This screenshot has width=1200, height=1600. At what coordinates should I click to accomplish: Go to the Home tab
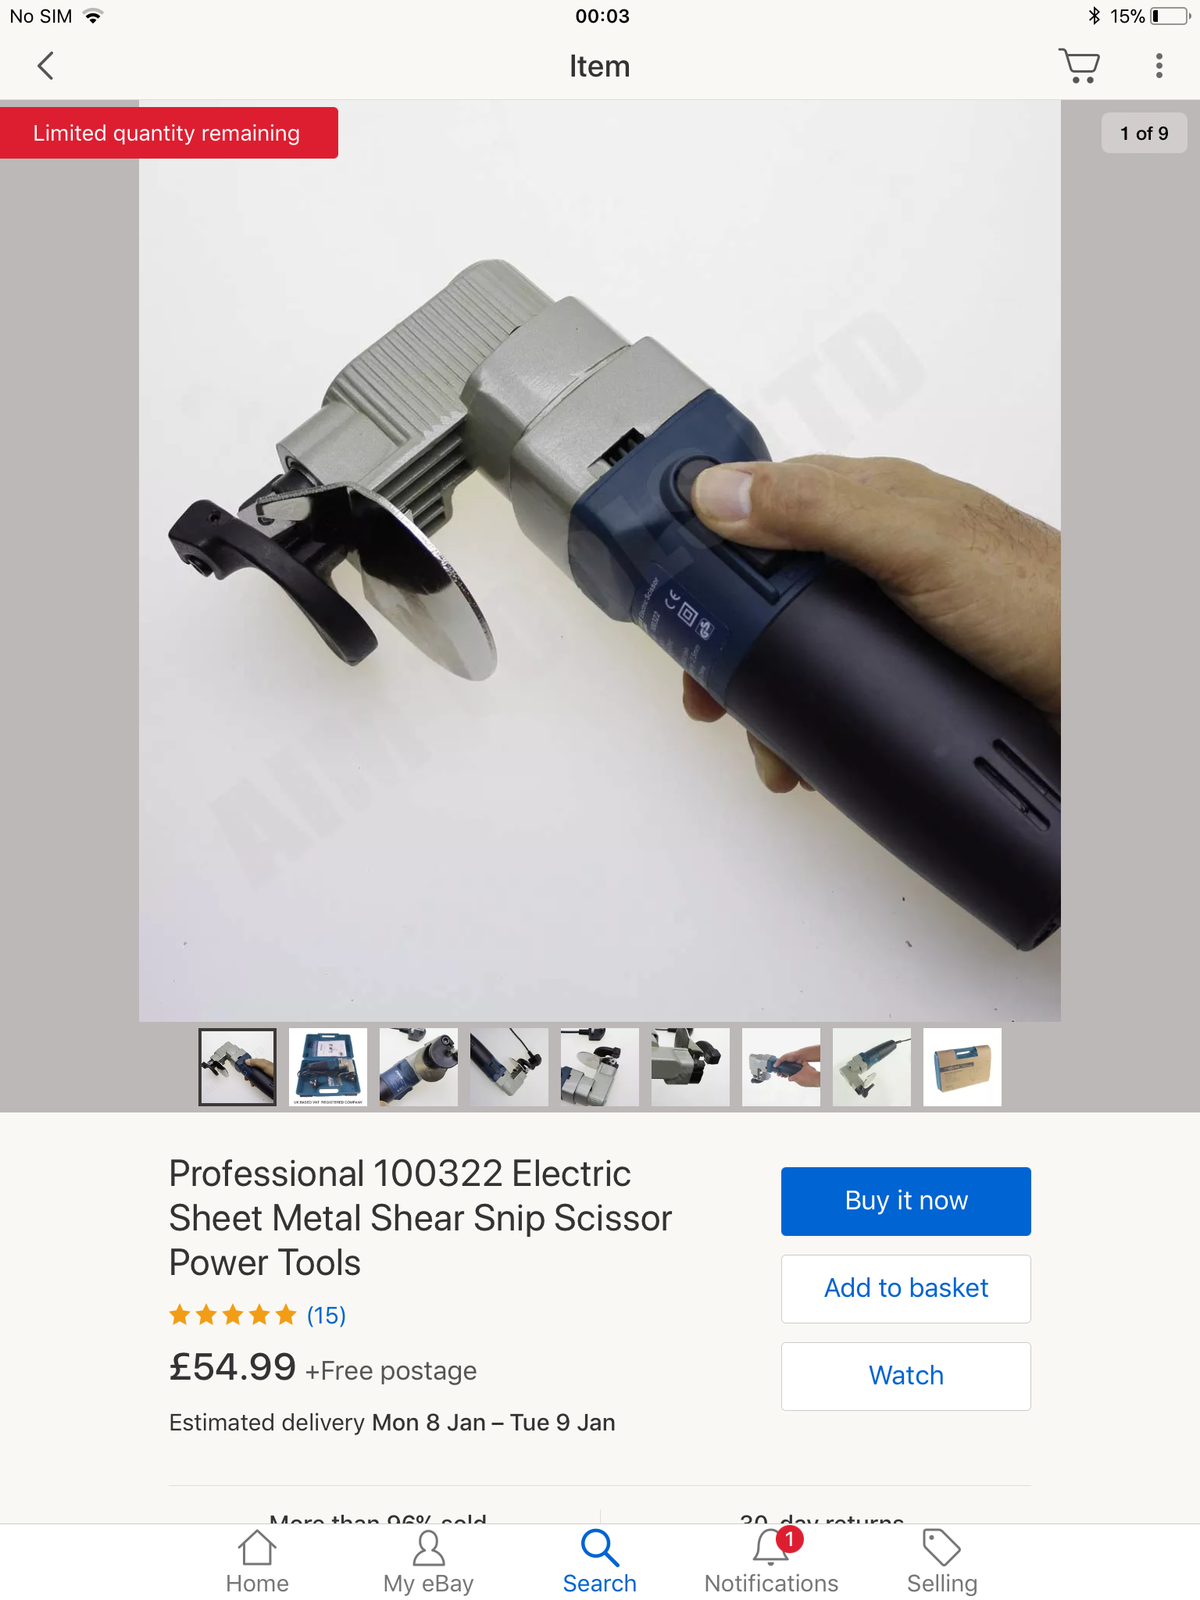tap(257, 1562)
